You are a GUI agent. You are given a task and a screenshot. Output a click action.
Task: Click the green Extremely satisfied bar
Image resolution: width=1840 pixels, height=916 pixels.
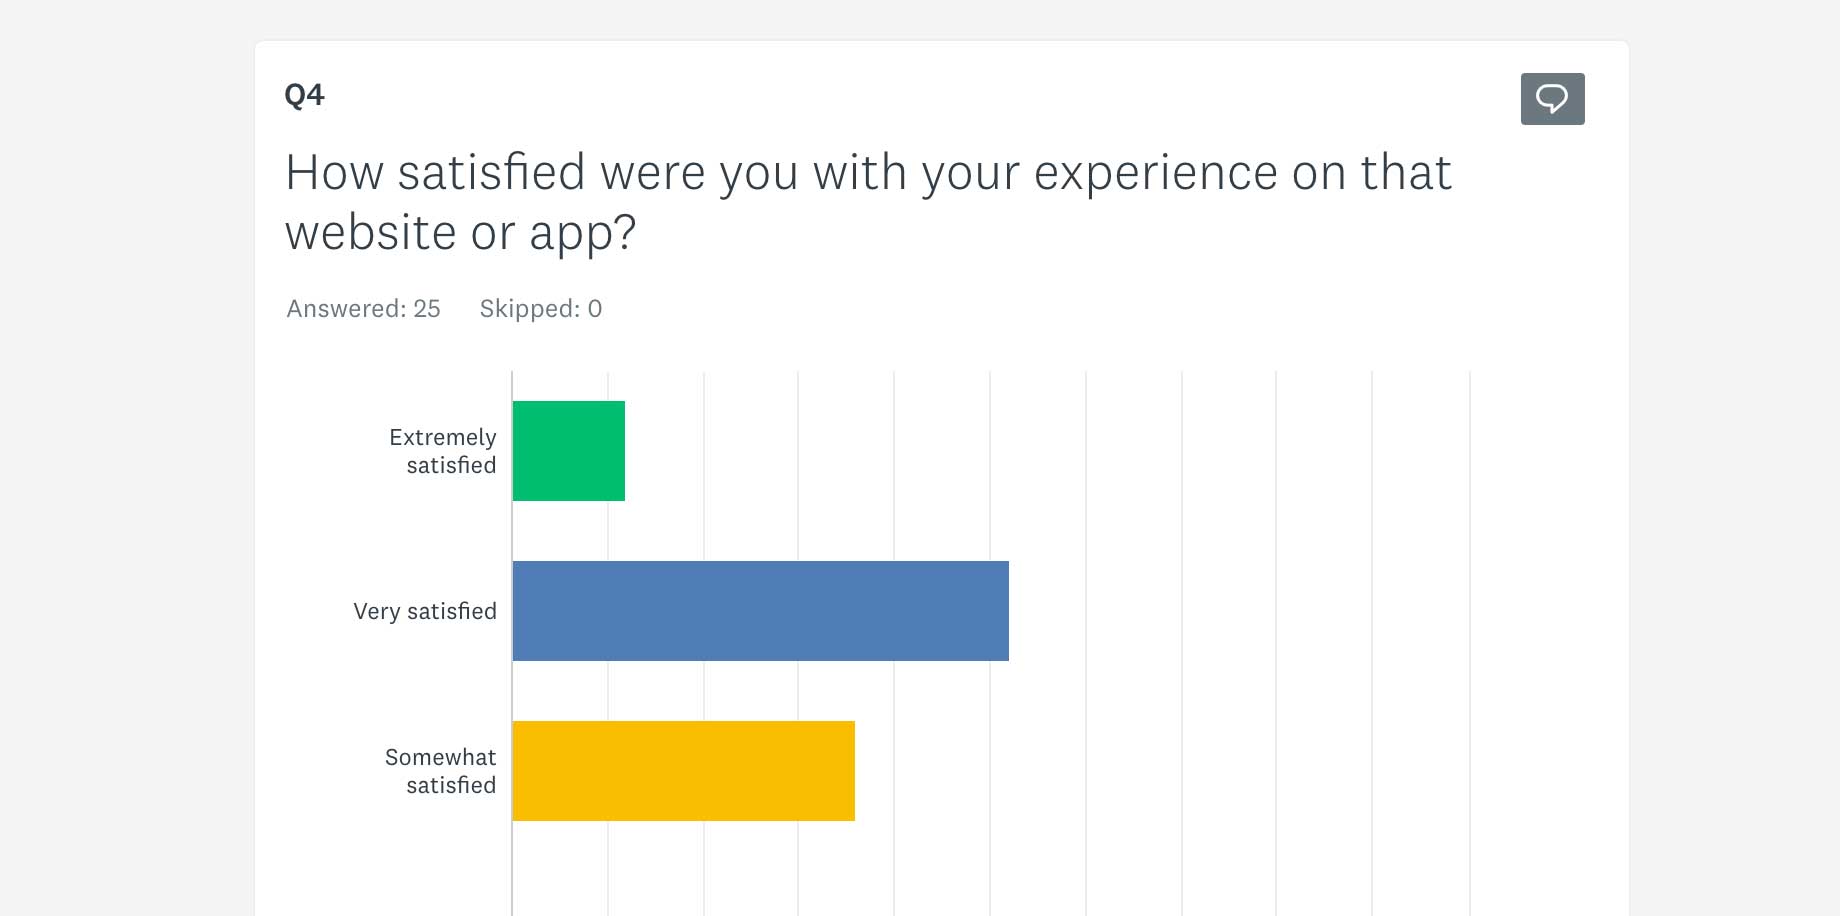coord(569,451)
